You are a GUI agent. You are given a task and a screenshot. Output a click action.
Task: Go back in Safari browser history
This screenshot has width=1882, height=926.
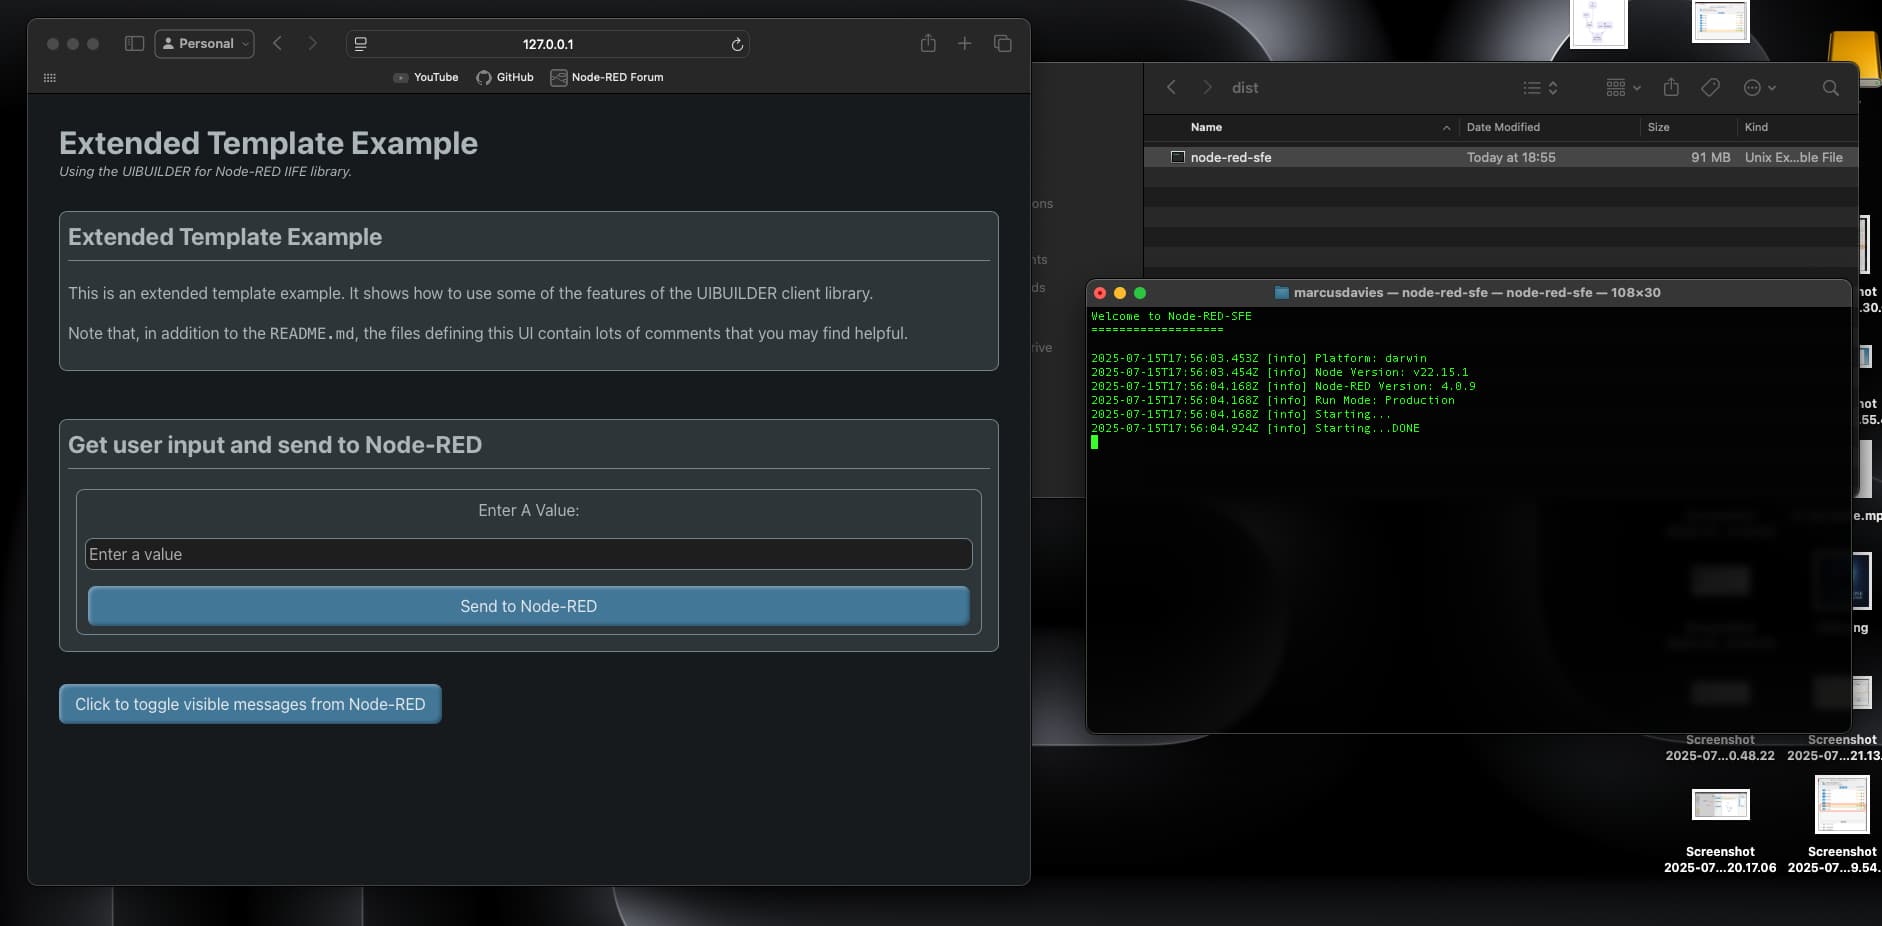[x=278, y=44]
